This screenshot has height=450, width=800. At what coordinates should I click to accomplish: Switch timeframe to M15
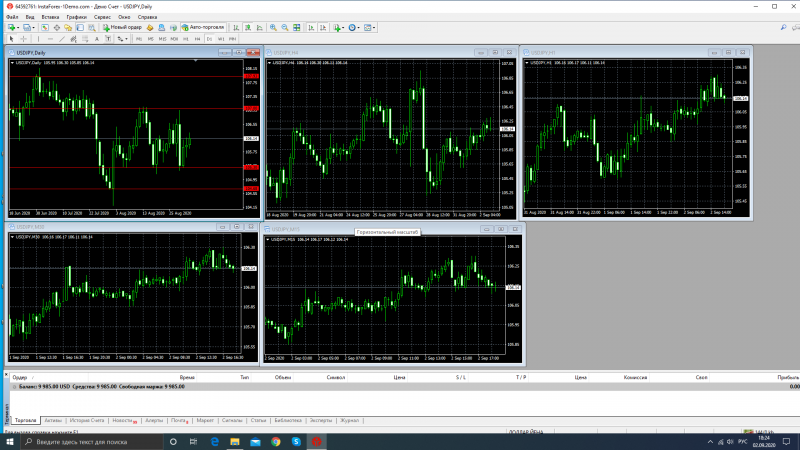point(162,39)
